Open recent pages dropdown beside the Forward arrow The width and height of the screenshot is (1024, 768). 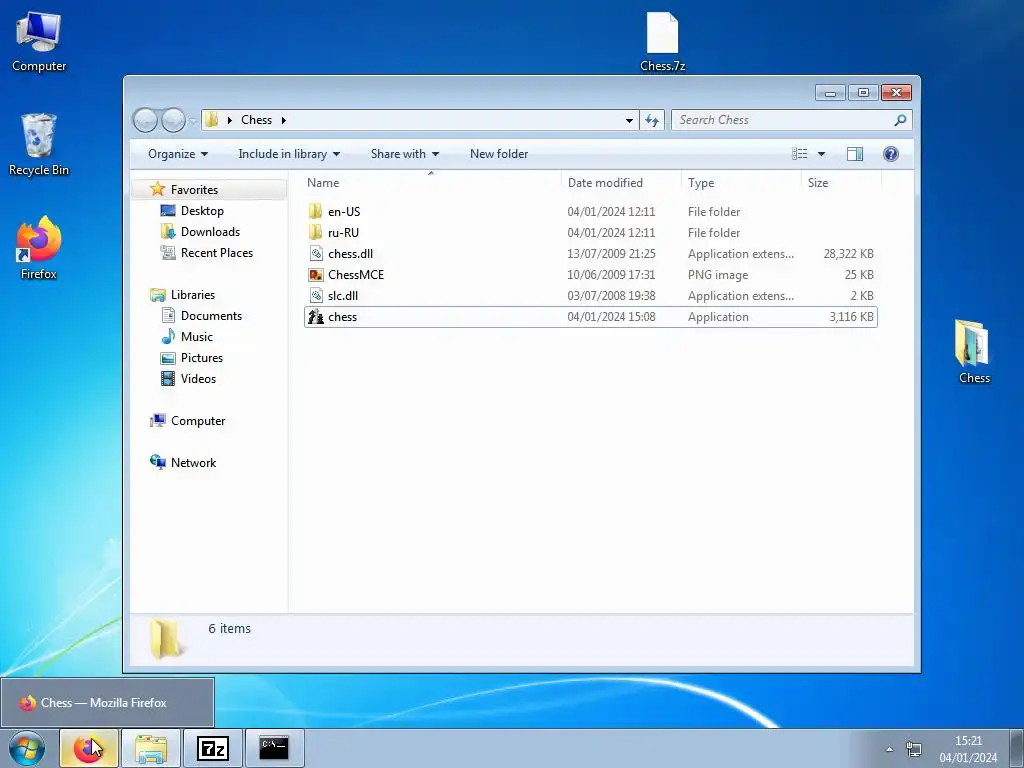pos(193,120)
